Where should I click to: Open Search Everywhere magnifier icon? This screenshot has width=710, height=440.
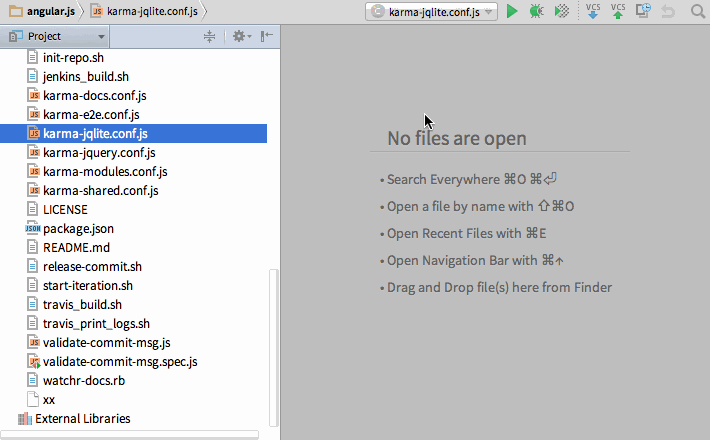(x=696, y=12)
